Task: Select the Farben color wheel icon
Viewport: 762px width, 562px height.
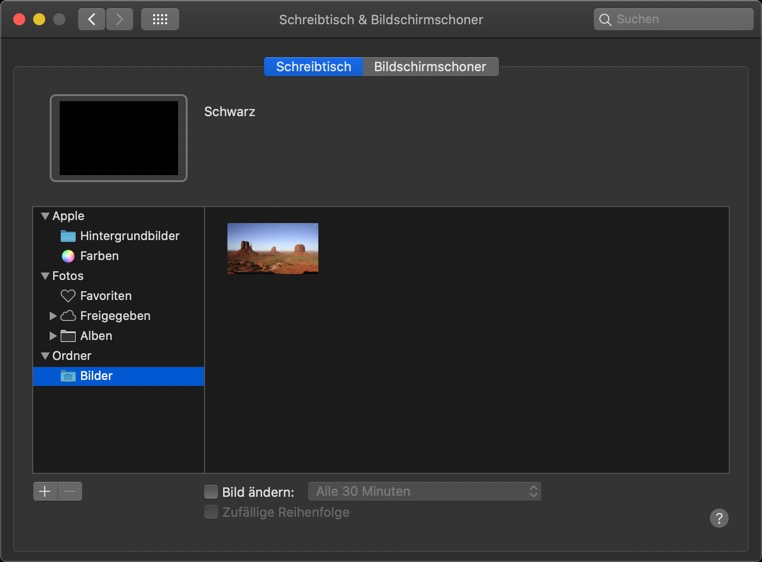Action: pos(68,256)
